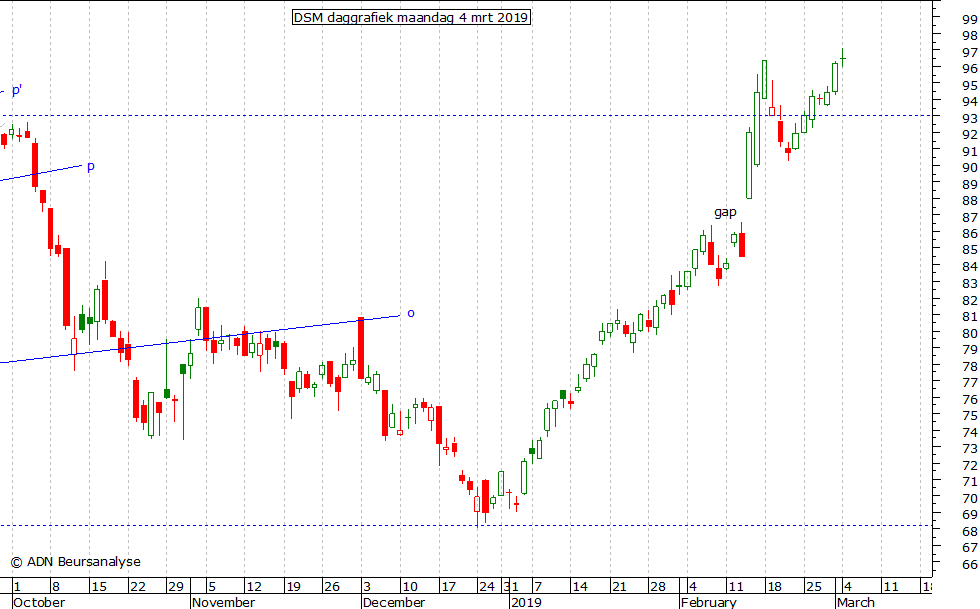Click the 99 price label on the axis
This screenshot has width=980, height=609.
[970, 19]
